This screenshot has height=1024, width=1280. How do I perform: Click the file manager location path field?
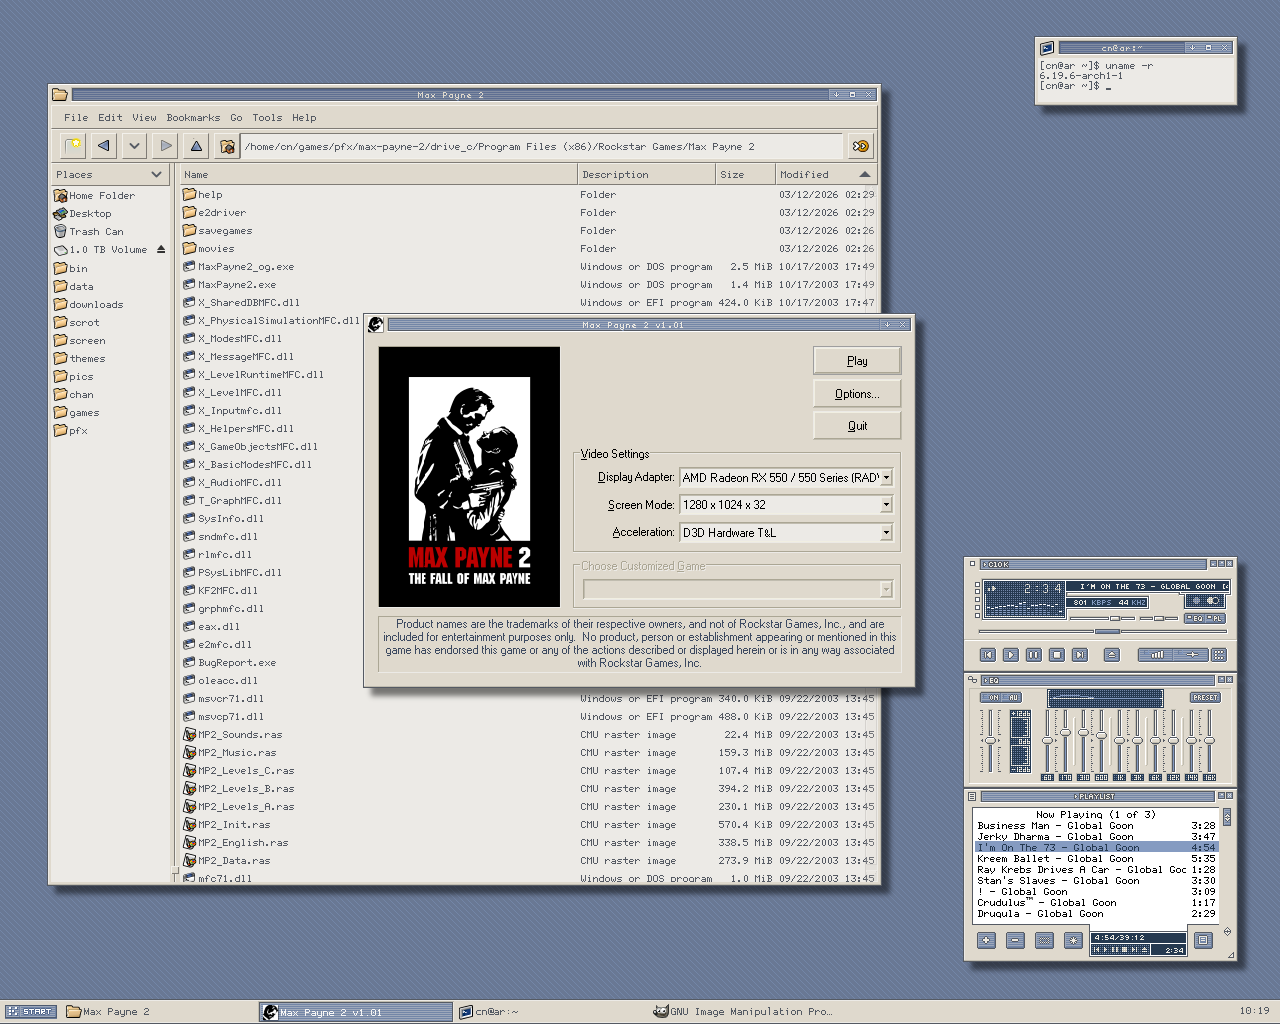542,146
